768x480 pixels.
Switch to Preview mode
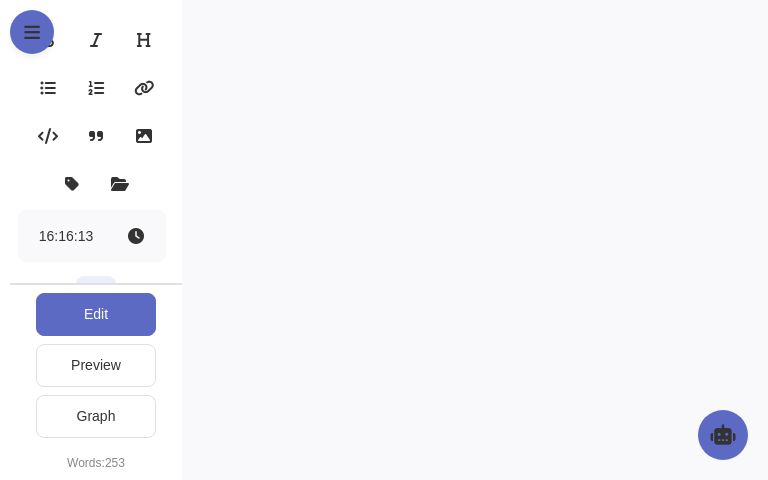click(96, 365)
